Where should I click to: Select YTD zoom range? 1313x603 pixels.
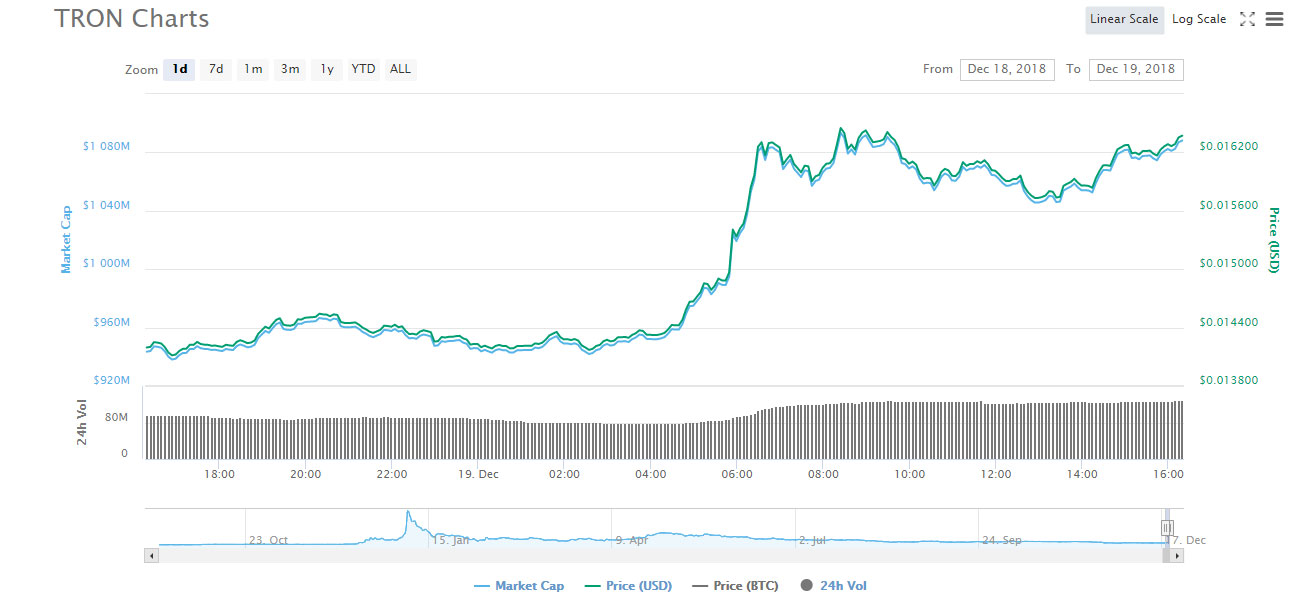coord(363,69)
